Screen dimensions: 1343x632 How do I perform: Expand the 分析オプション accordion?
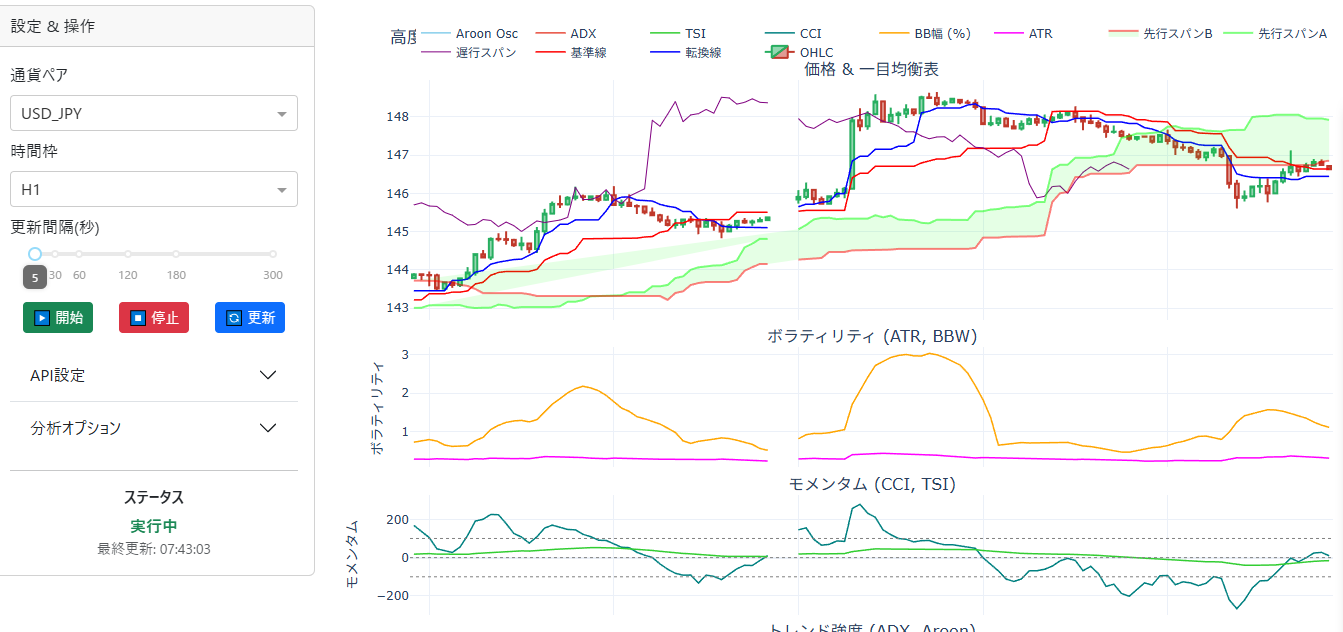[x=154, y=427]
